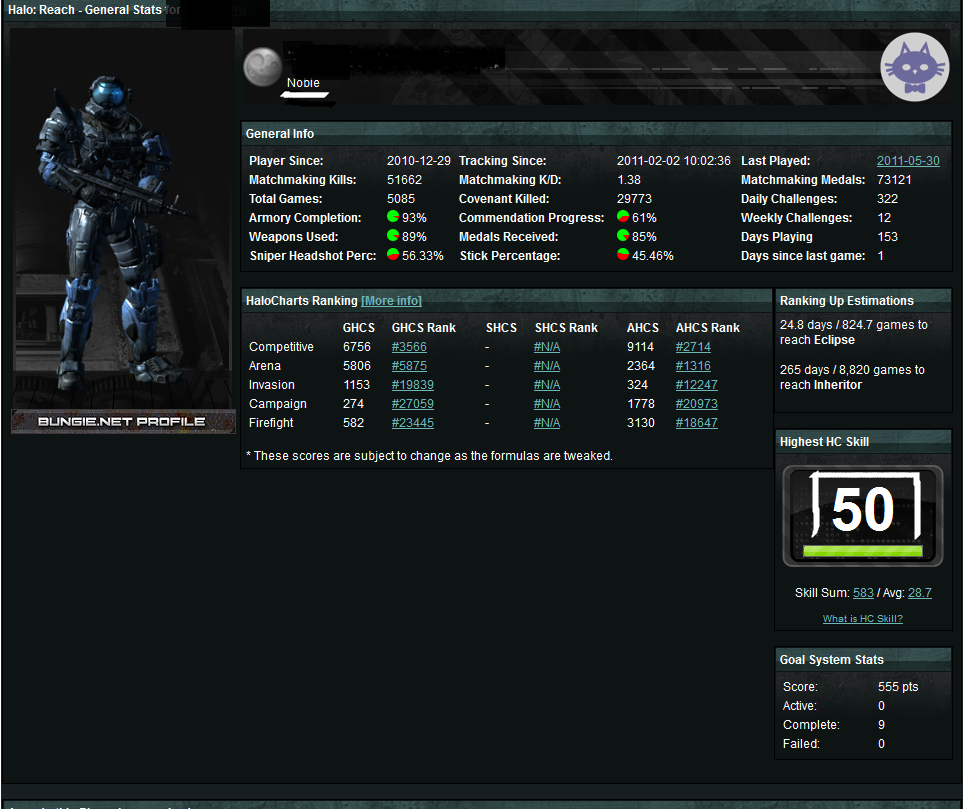The width and height of the screenshot is (963, 809).
Task: Select the Covenant Killed value 29773
Action: pos(634,198)
